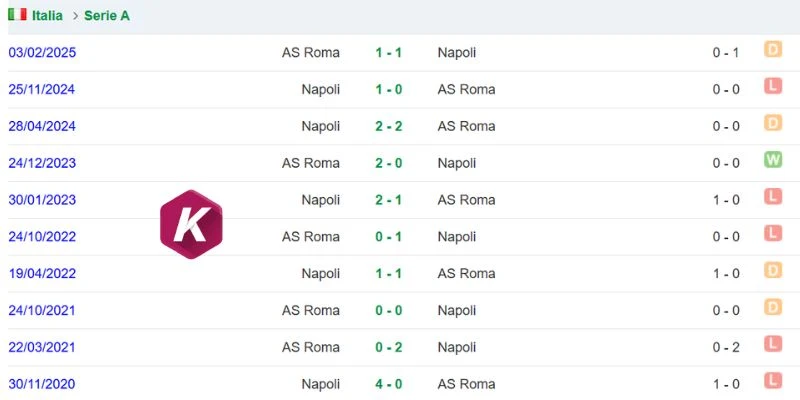Open the Italia breadcrumb link
The width and height of the screenshot is (800, 400).
pos(47,16)
